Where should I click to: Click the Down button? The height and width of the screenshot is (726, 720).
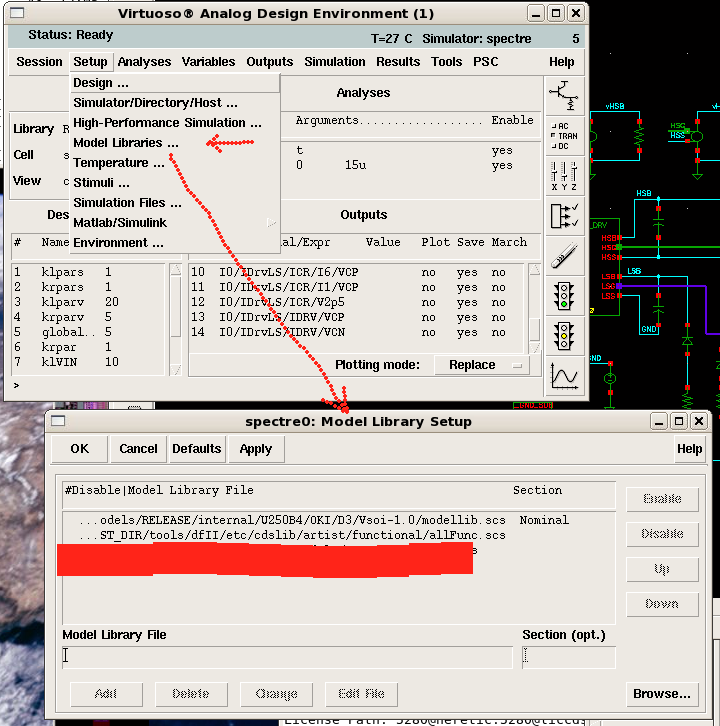(662, 604)
